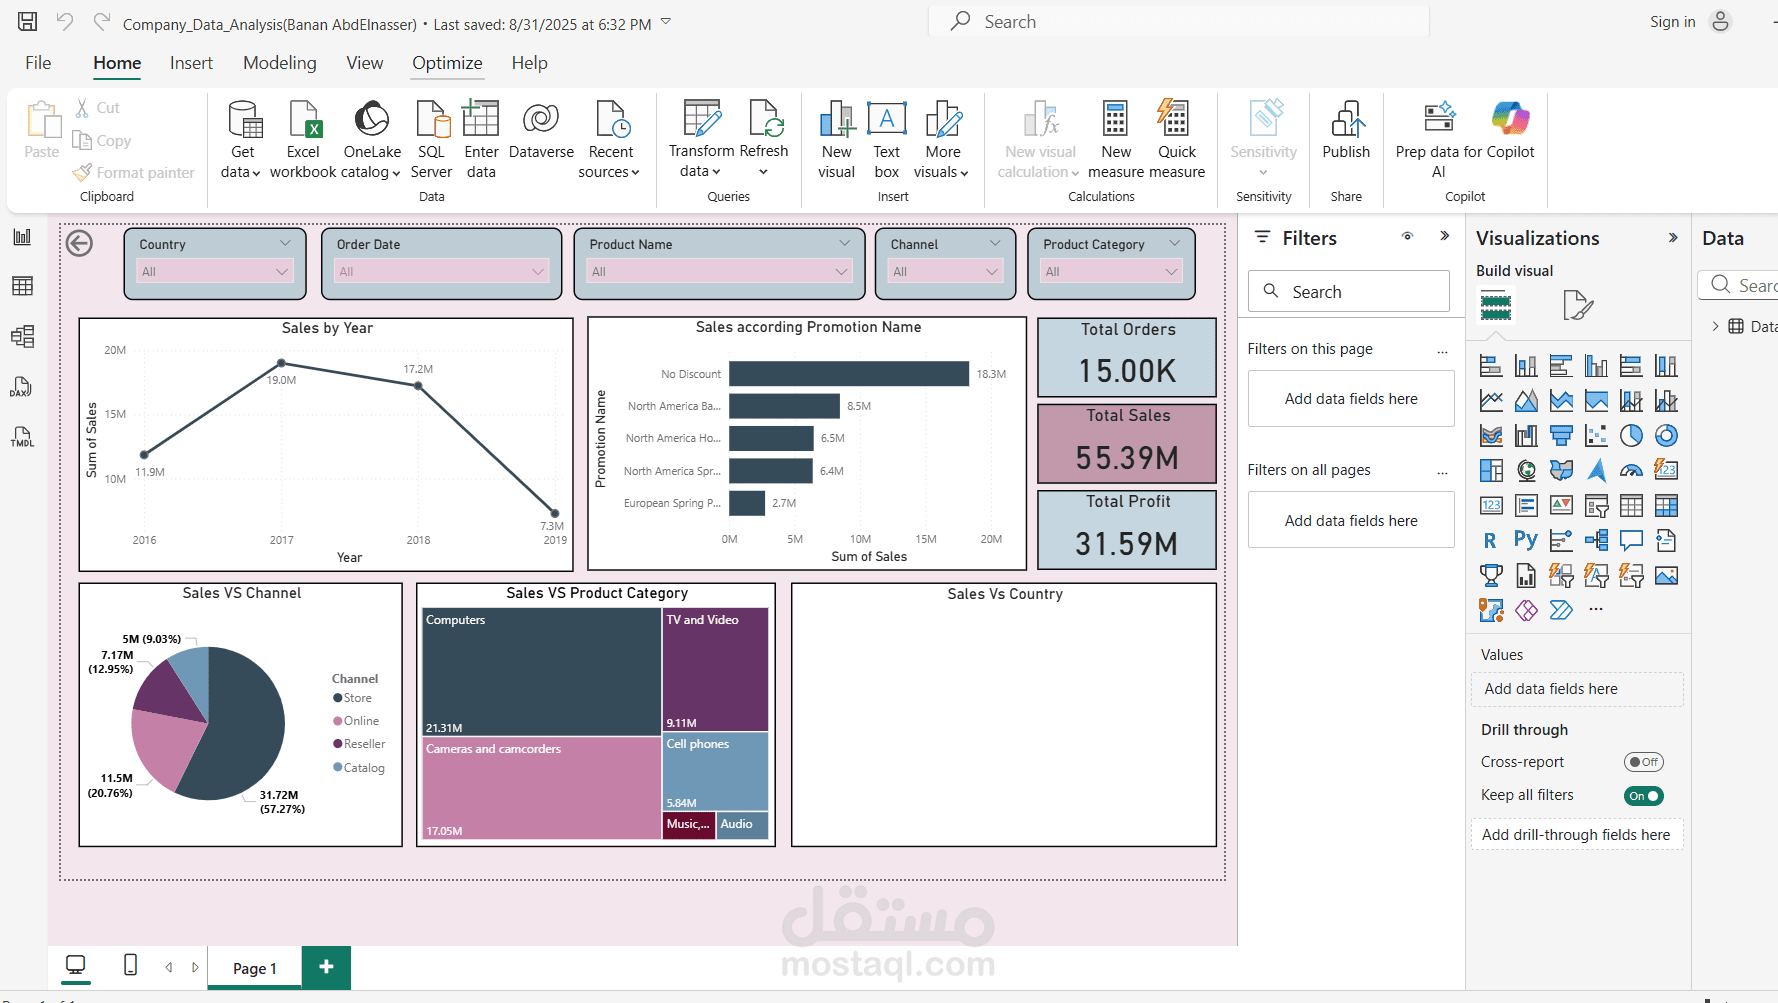Add a new report page with plus button
Viewport: 1778px width, 1003px height.
[326, 967]
